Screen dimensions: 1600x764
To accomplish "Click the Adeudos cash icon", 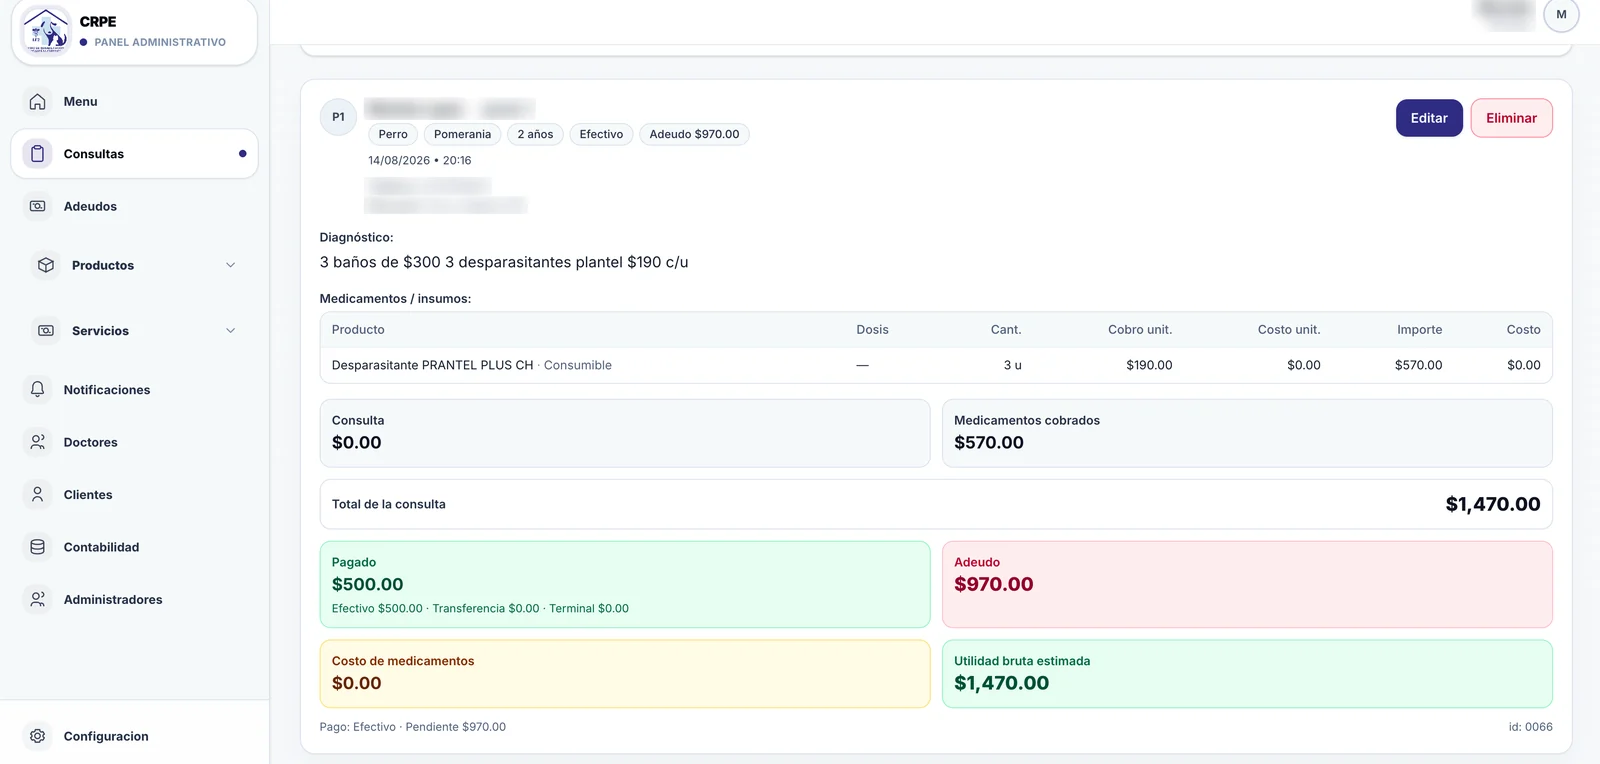I will pos(38,206).
